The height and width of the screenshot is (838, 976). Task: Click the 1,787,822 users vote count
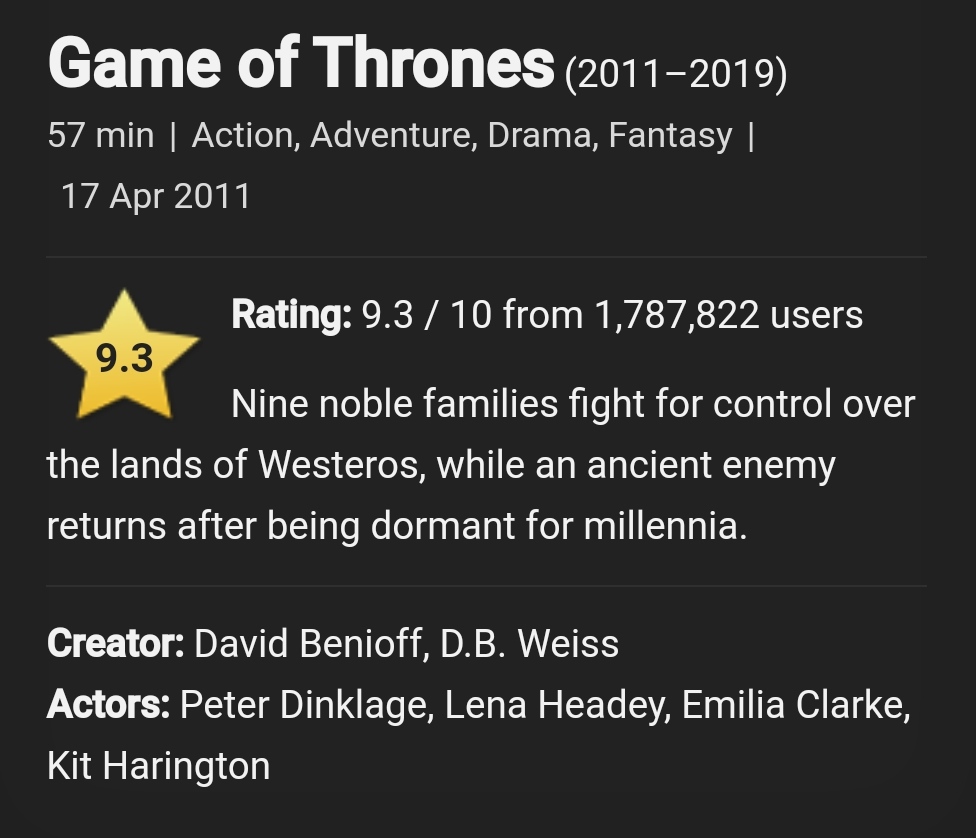point(728,315)
